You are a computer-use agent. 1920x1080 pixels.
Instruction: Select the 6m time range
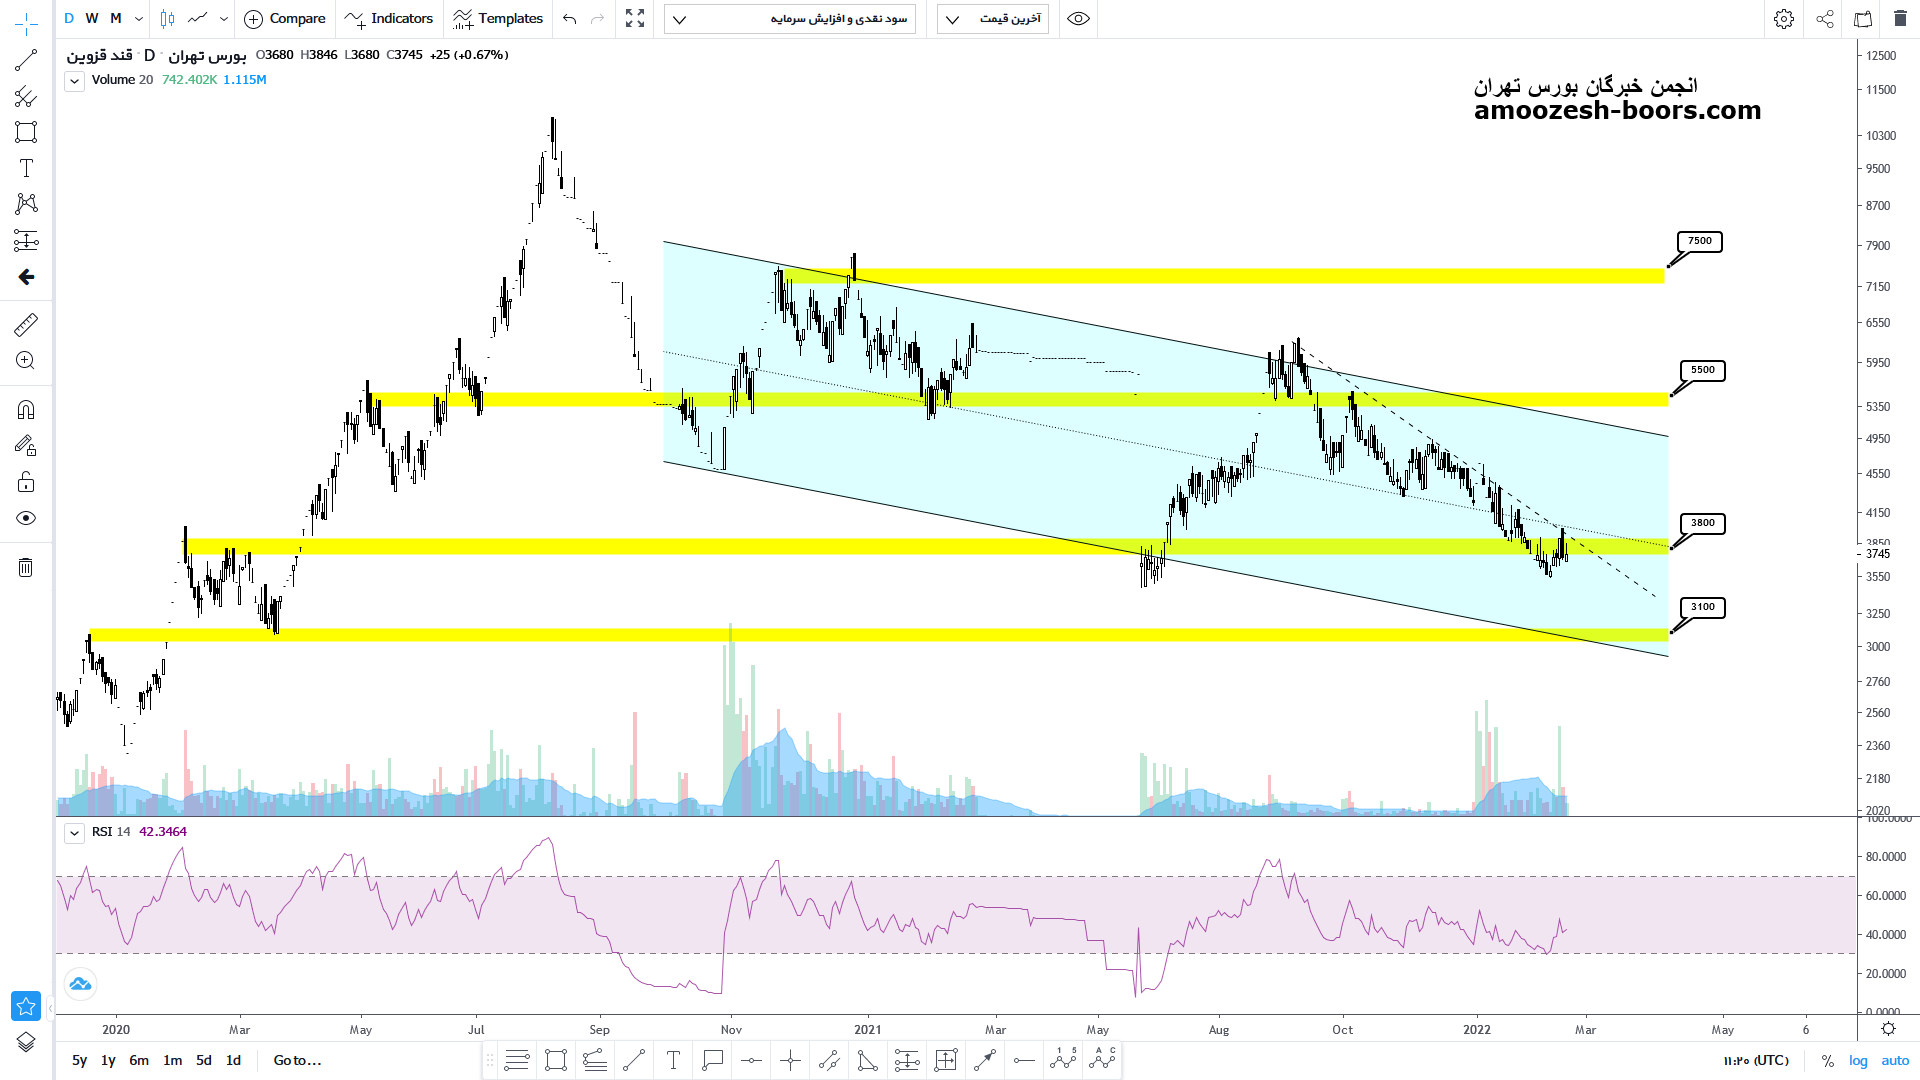139,1060
